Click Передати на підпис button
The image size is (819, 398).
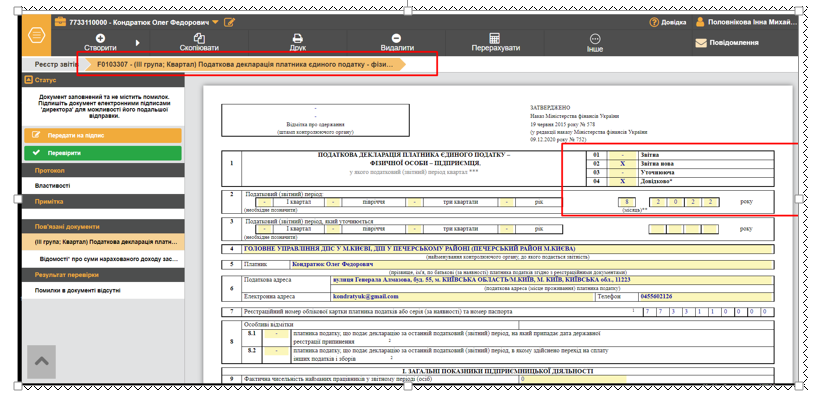coord(103,135)
